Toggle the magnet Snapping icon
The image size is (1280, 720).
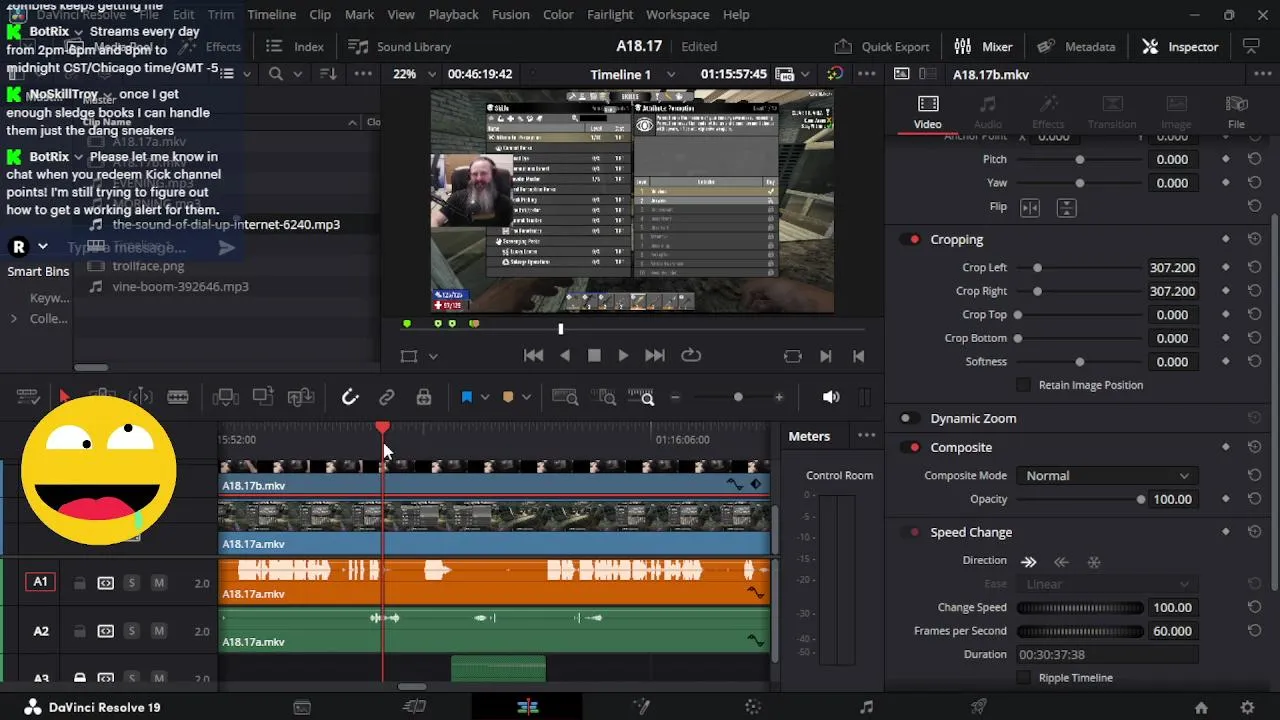tap(350, 397)
